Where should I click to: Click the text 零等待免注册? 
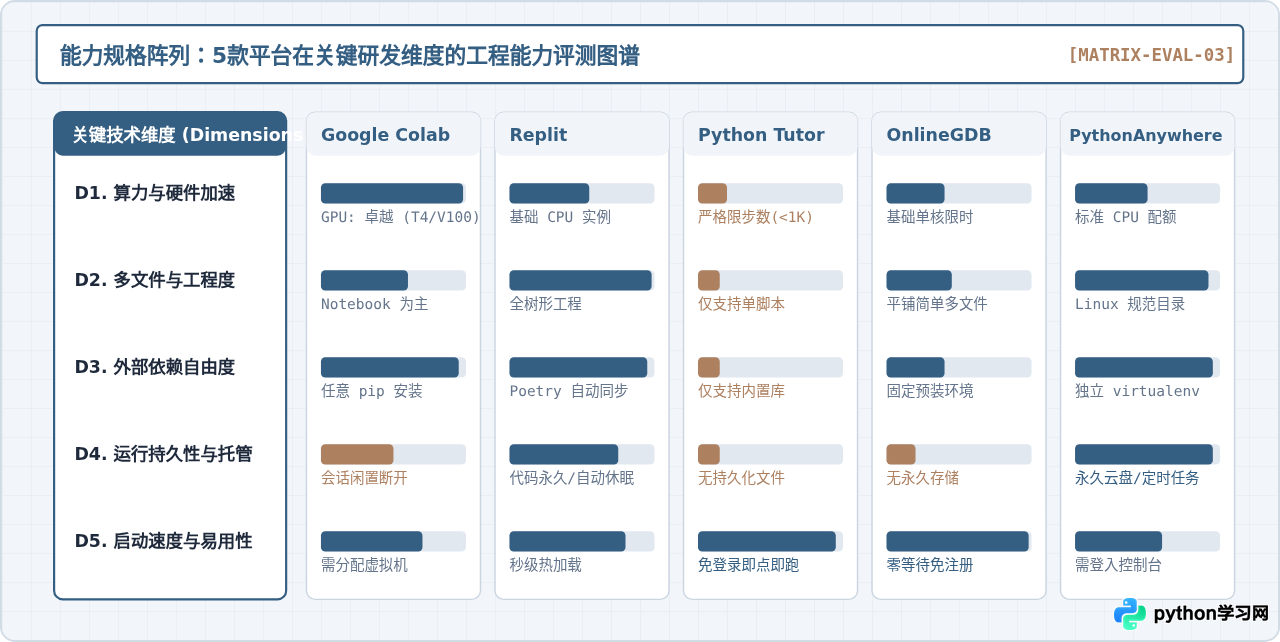pyautogui.click(x=930, y=565)
